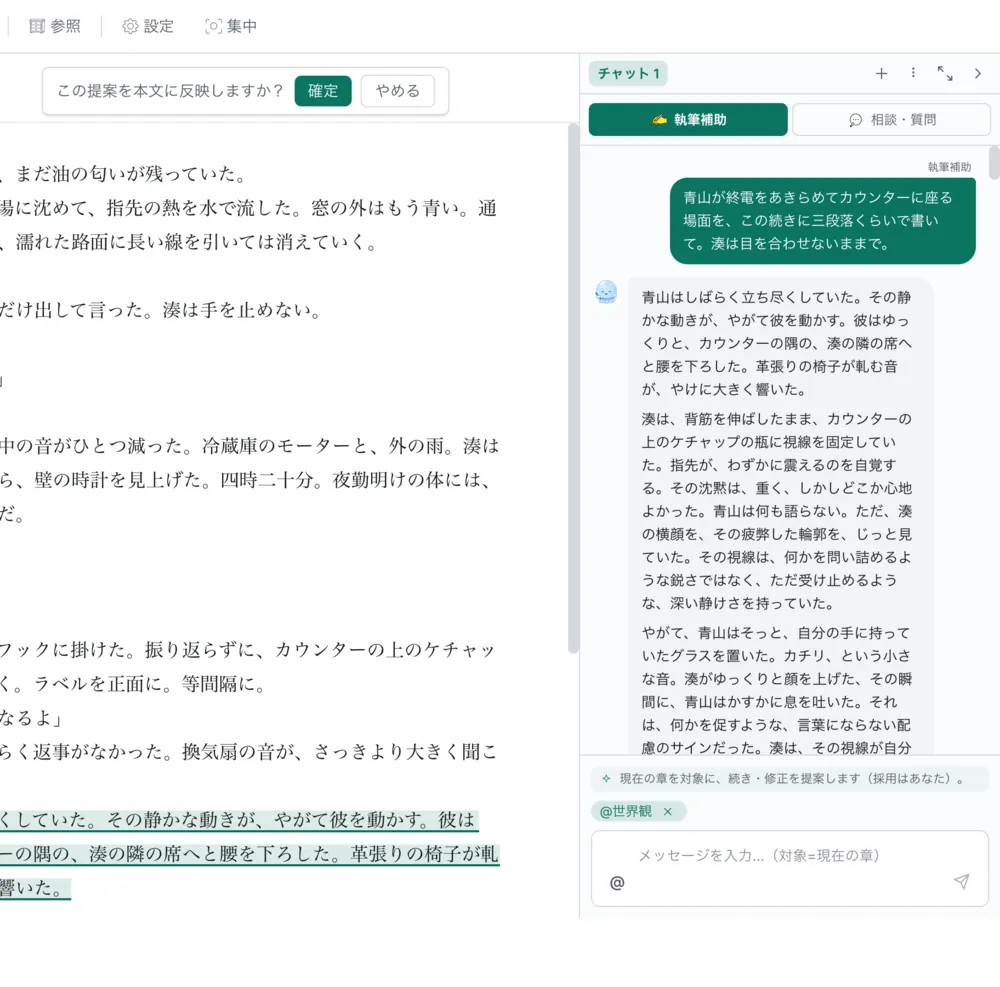Image resolution: width=1000 pixels, height=987 pixels.
Task: Click editor line 湊は手を止めない。
Action: pyautogui.click(x=244, y=310)
